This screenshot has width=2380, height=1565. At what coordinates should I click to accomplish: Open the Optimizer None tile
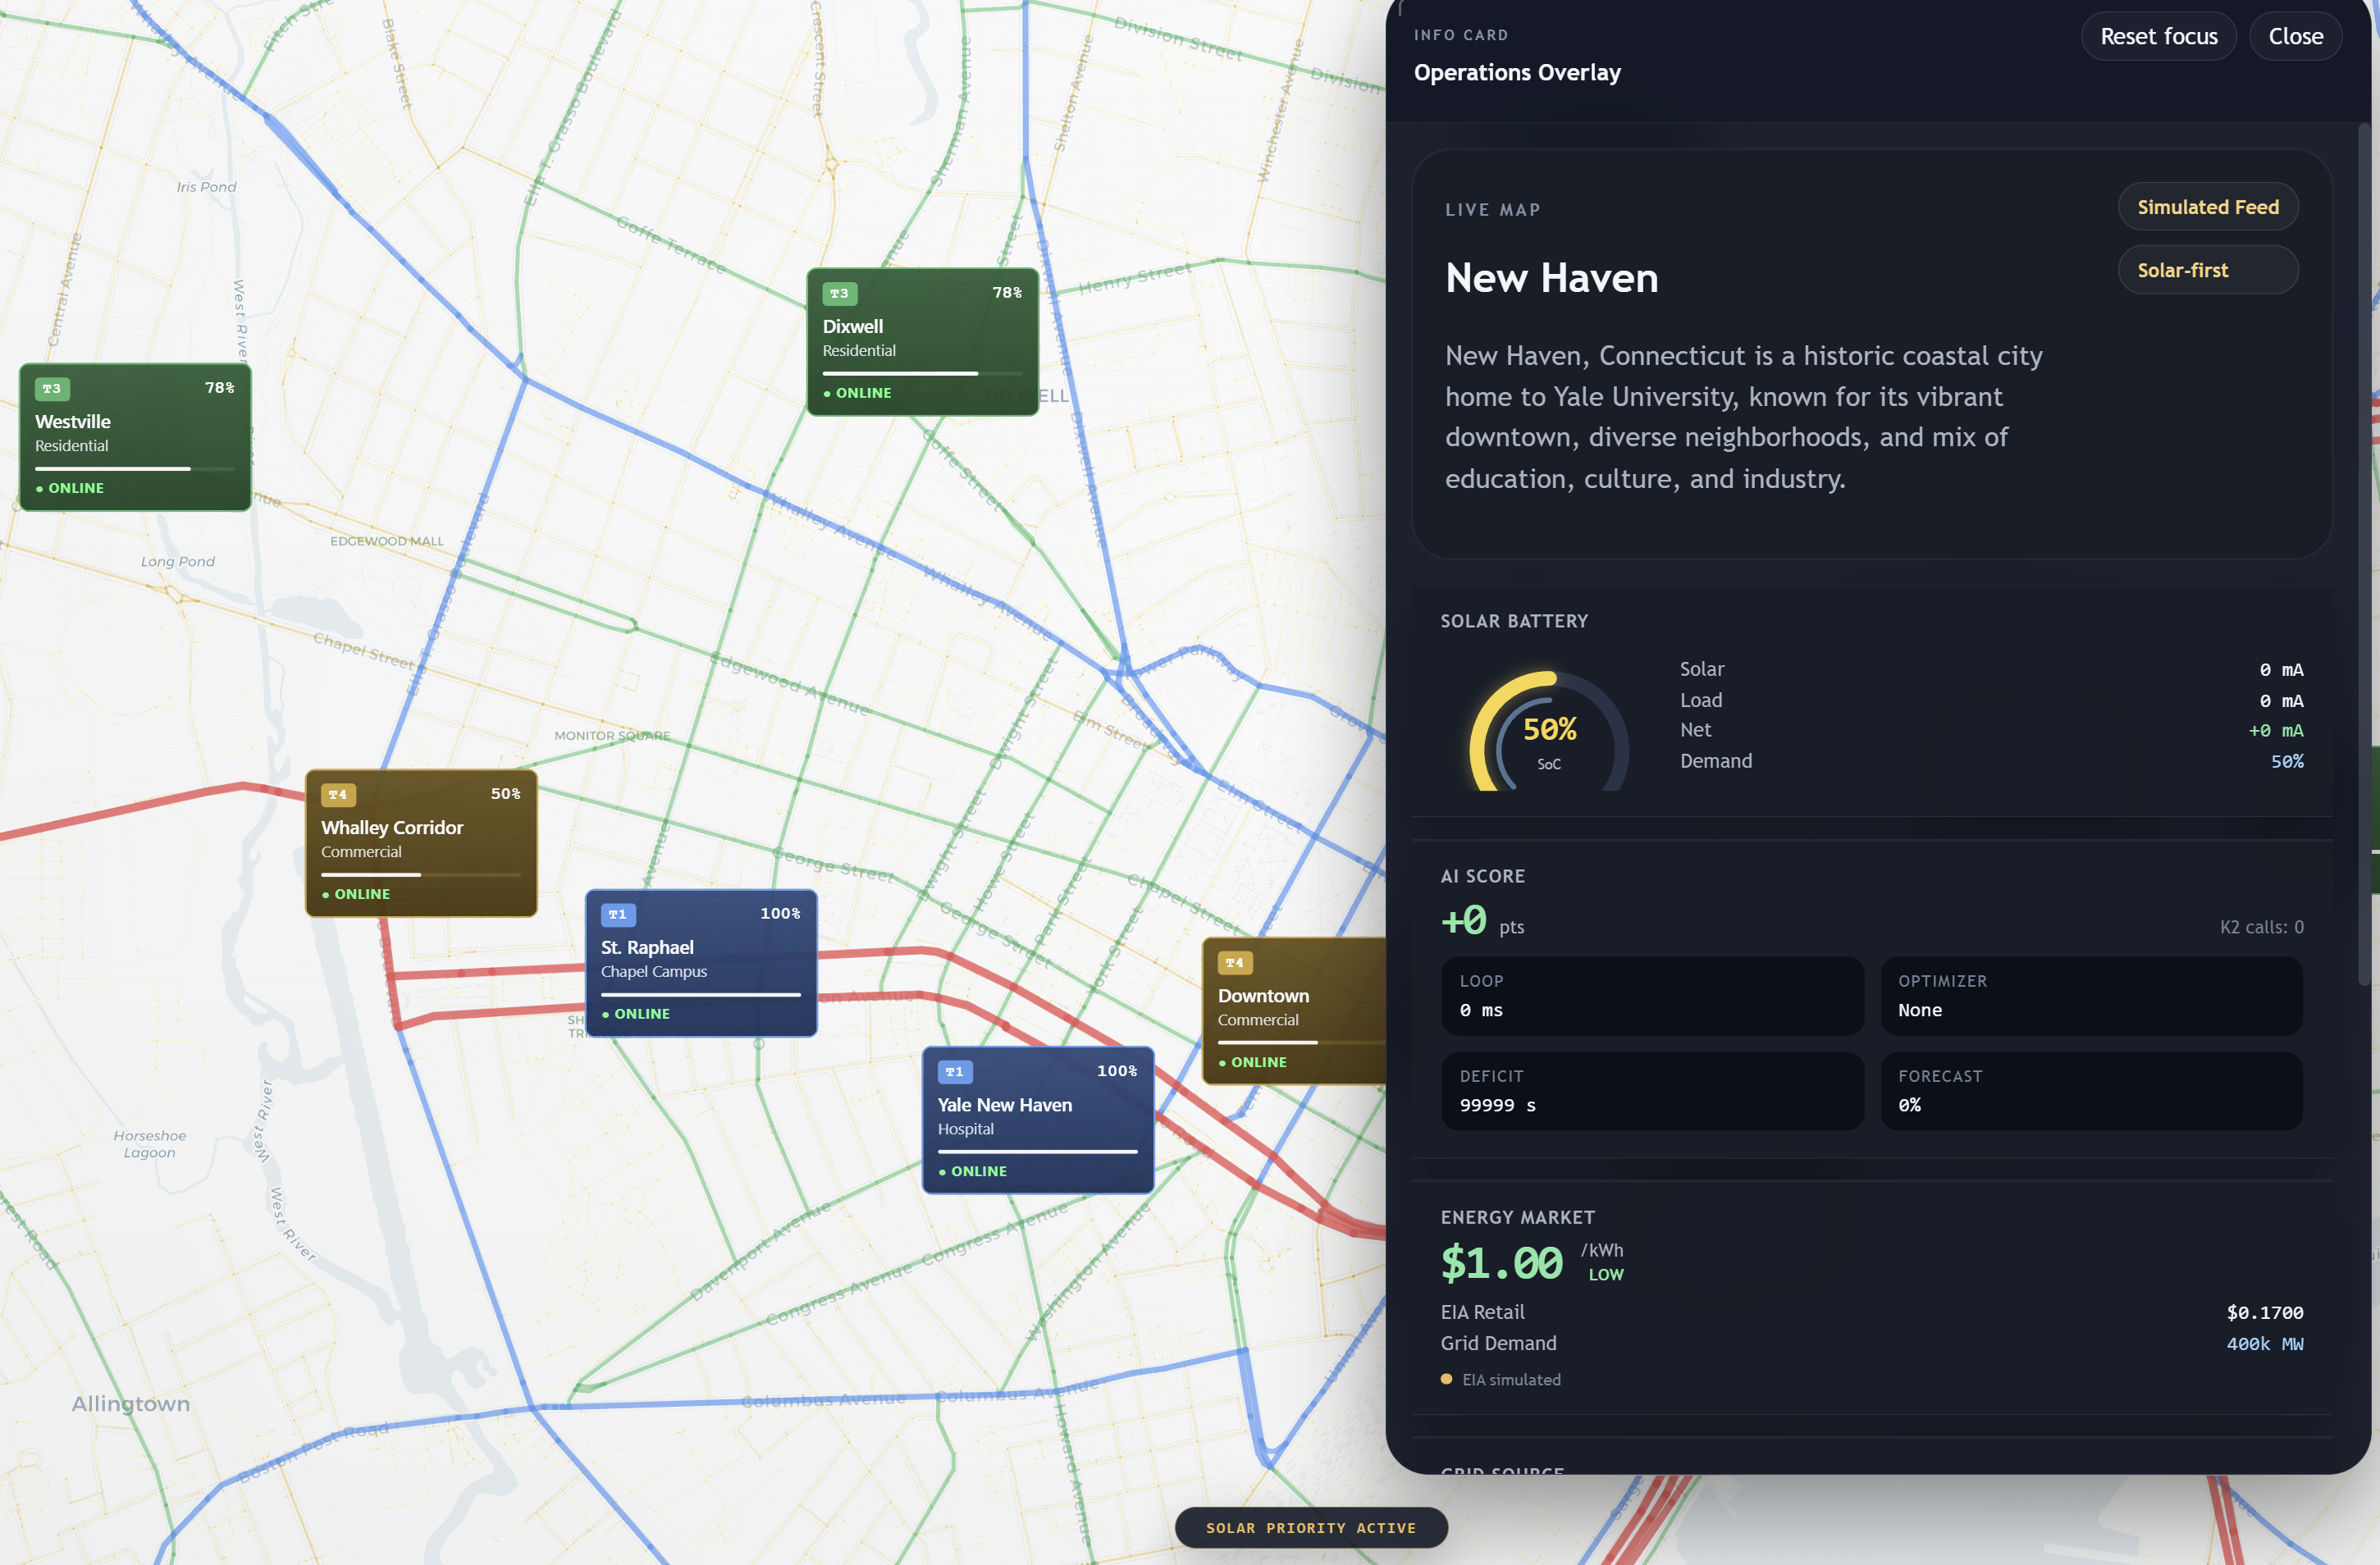click(x=2090, y=996)
